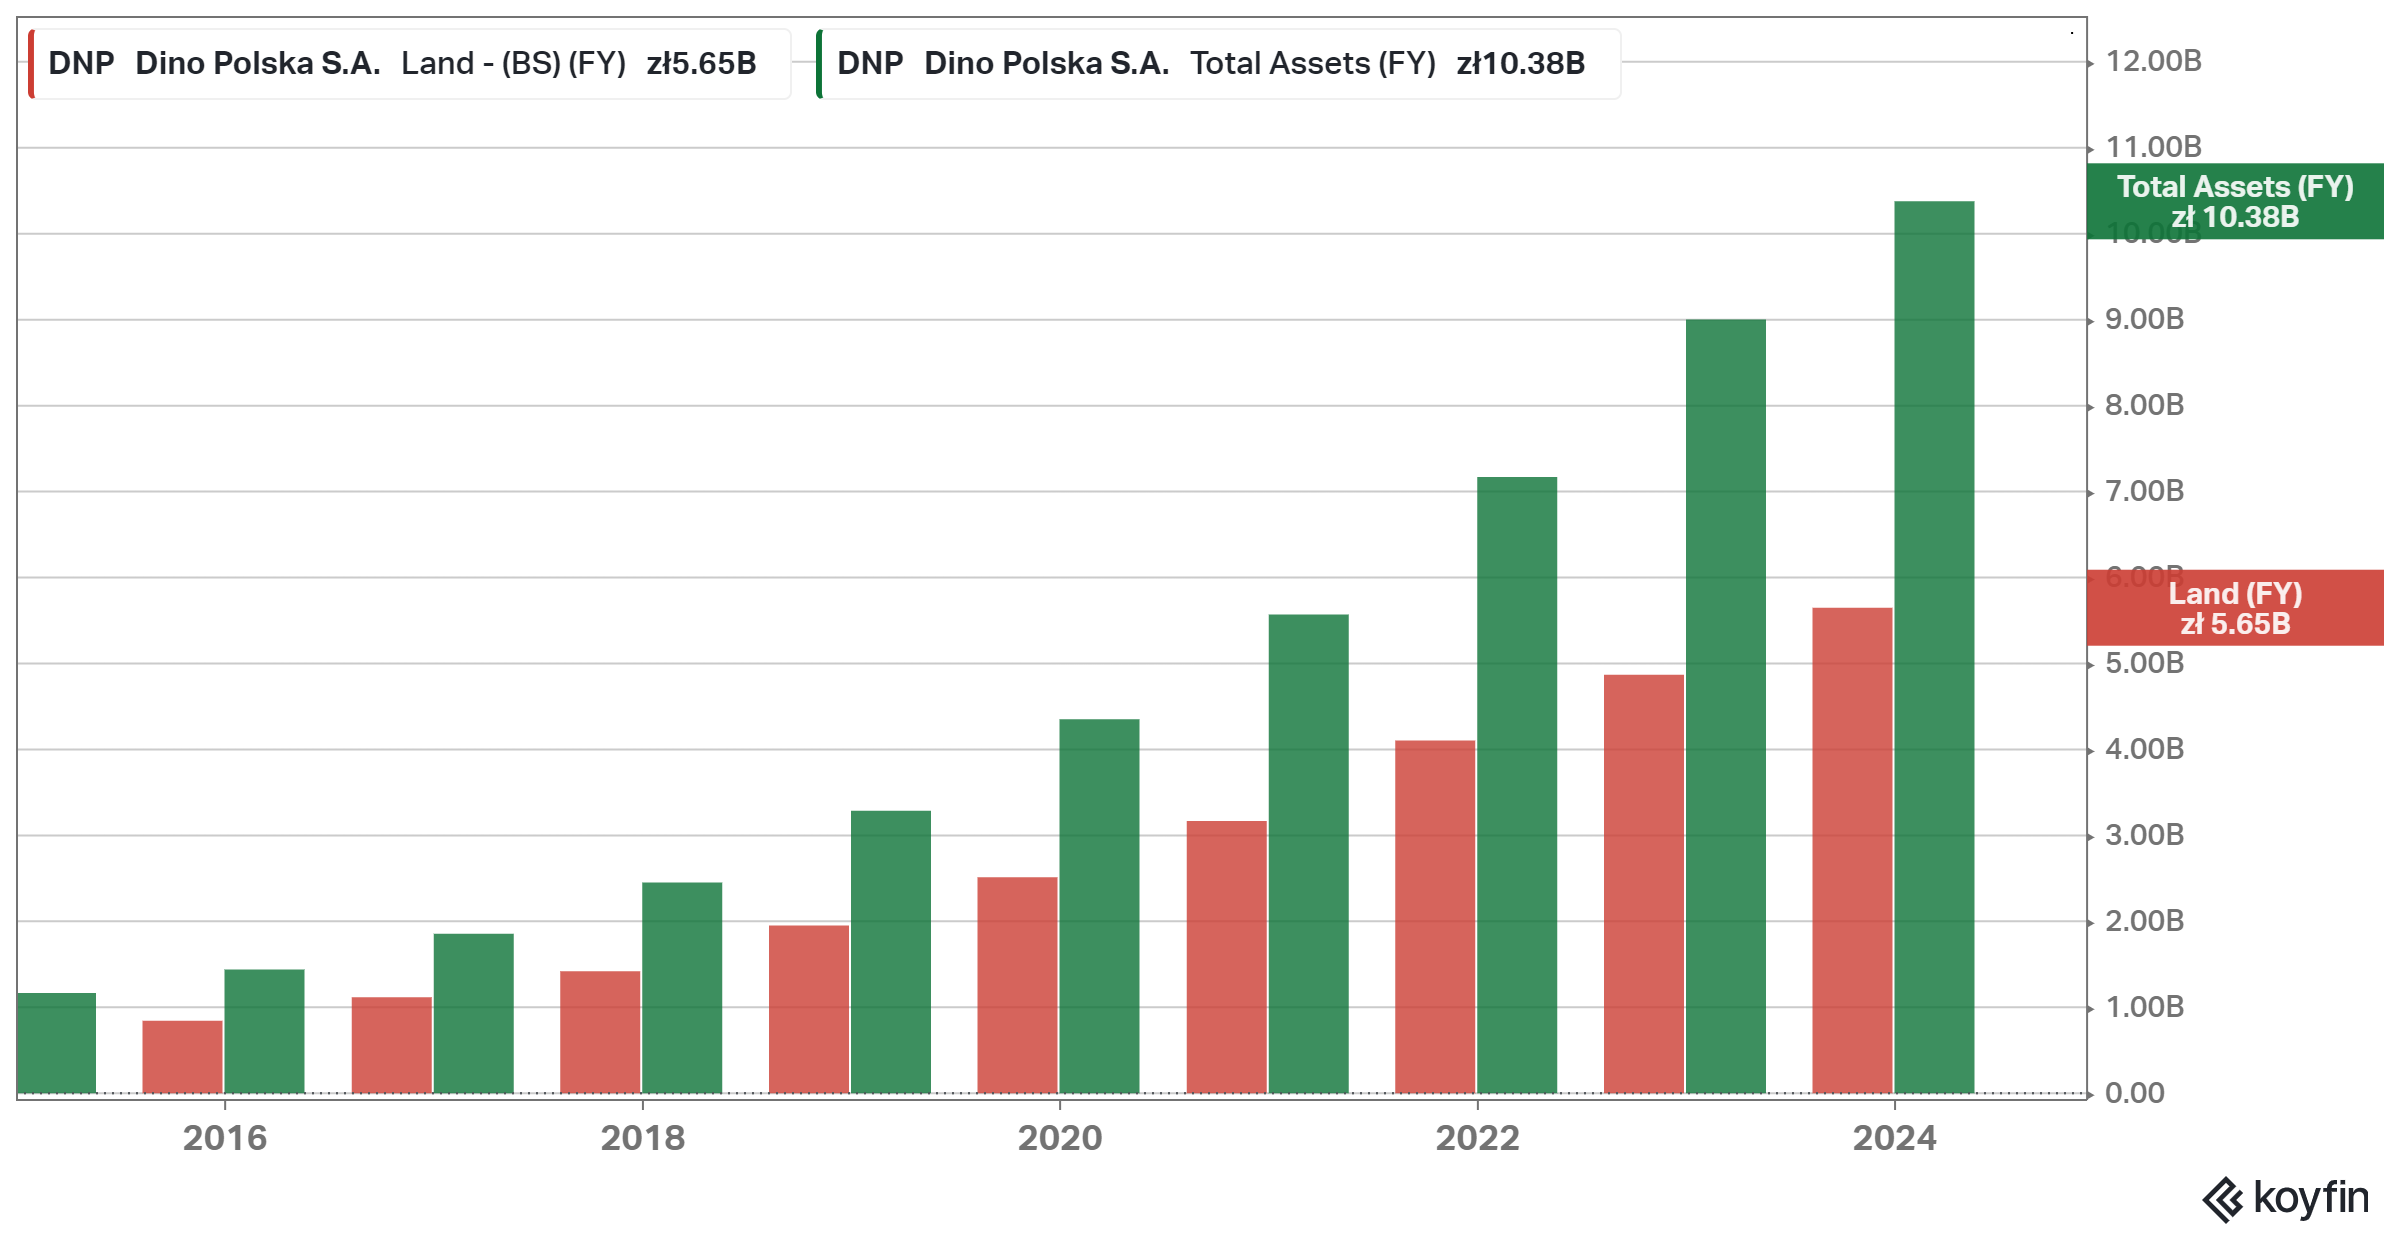Image resolution: width=2400 pixels, height=1240 pixels.
Task: Click the 2020 x-axis label
Action: 1060,1138
